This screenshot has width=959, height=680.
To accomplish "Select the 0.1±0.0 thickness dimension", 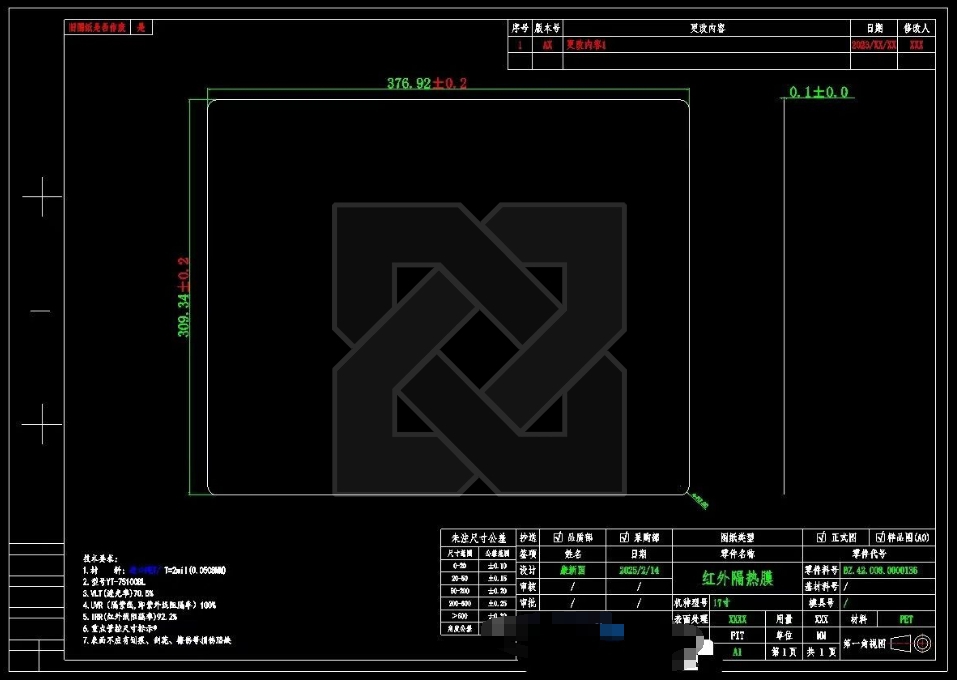I will (818, 92).
